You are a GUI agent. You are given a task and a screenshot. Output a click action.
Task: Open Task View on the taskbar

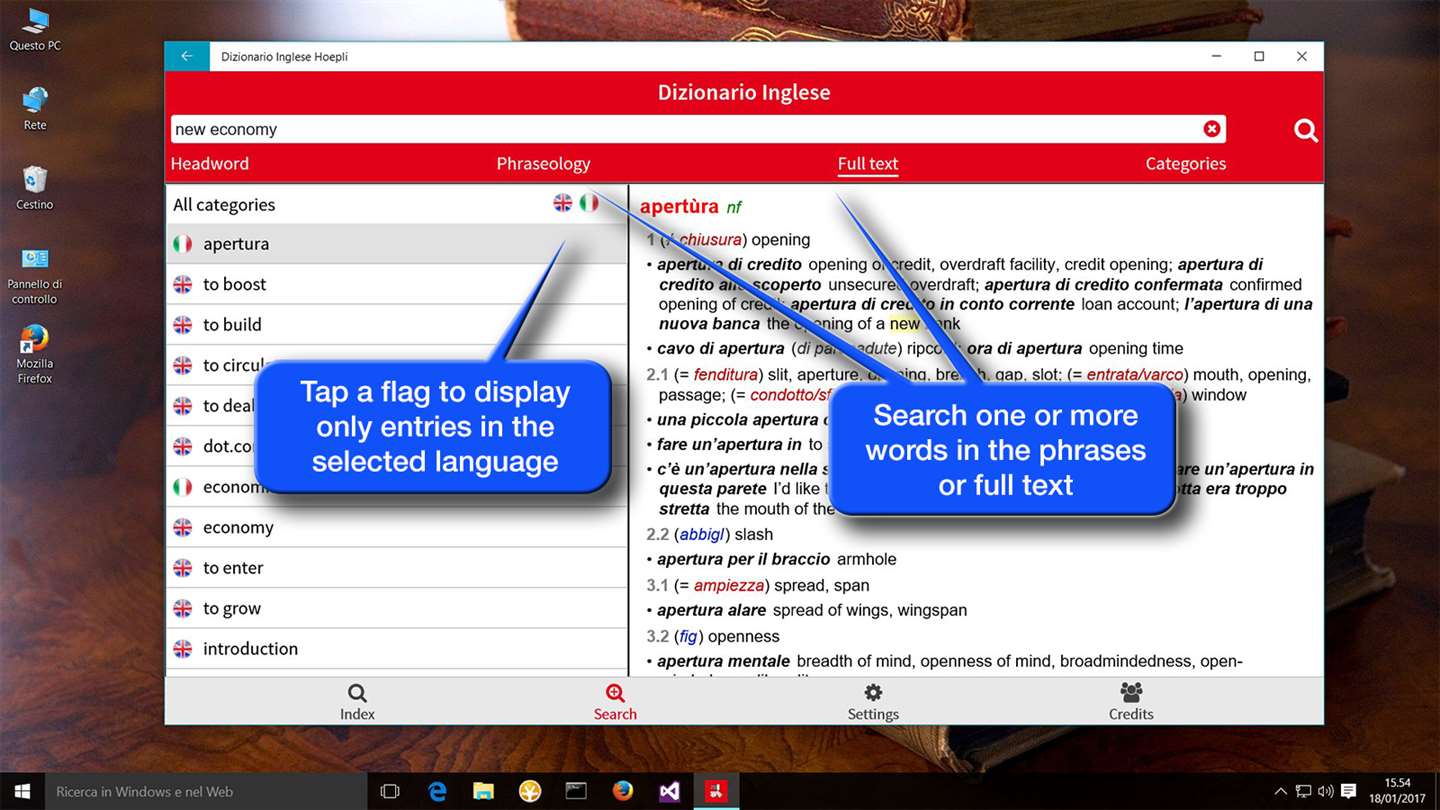[x=390, y=791]
